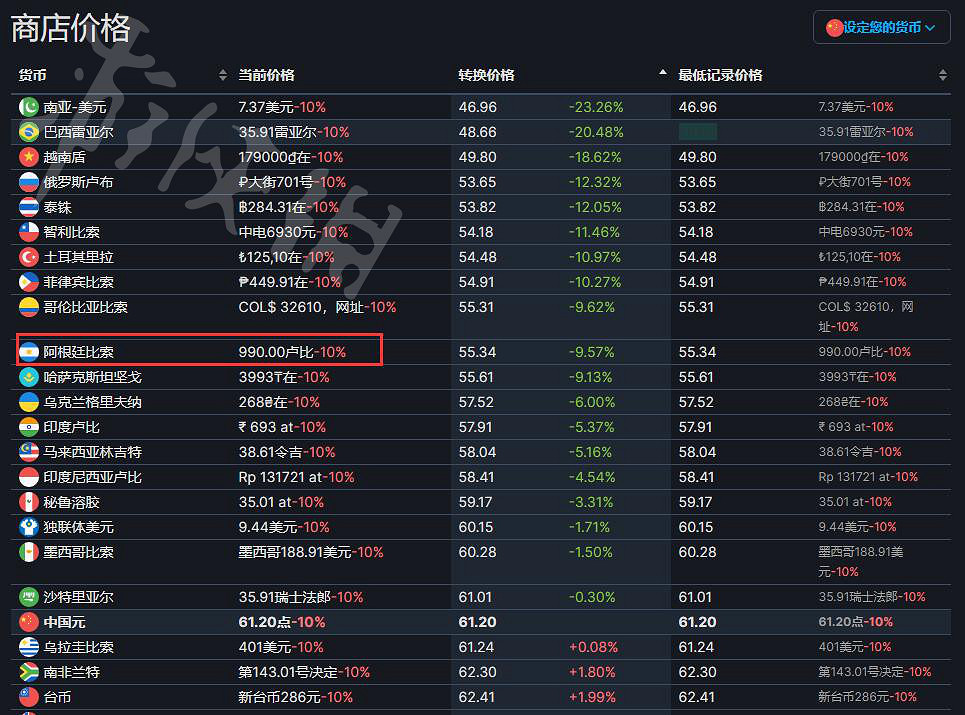
Task: Click the Argentina flag icon beside 阿根廷比索
Action: (29, 352)
